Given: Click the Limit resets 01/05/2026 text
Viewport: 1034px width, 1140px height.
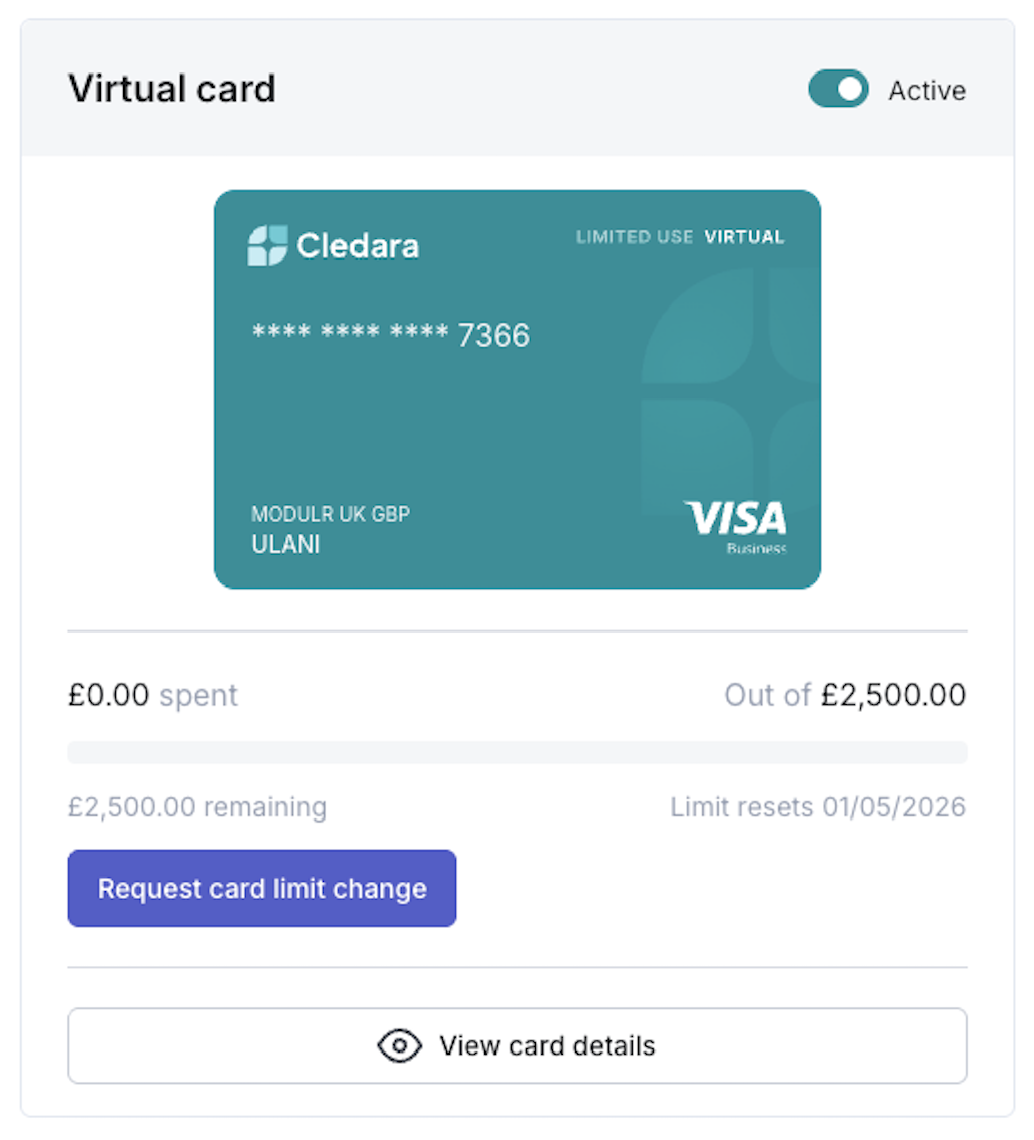Looking at the screenshot, I should point(818,806).
